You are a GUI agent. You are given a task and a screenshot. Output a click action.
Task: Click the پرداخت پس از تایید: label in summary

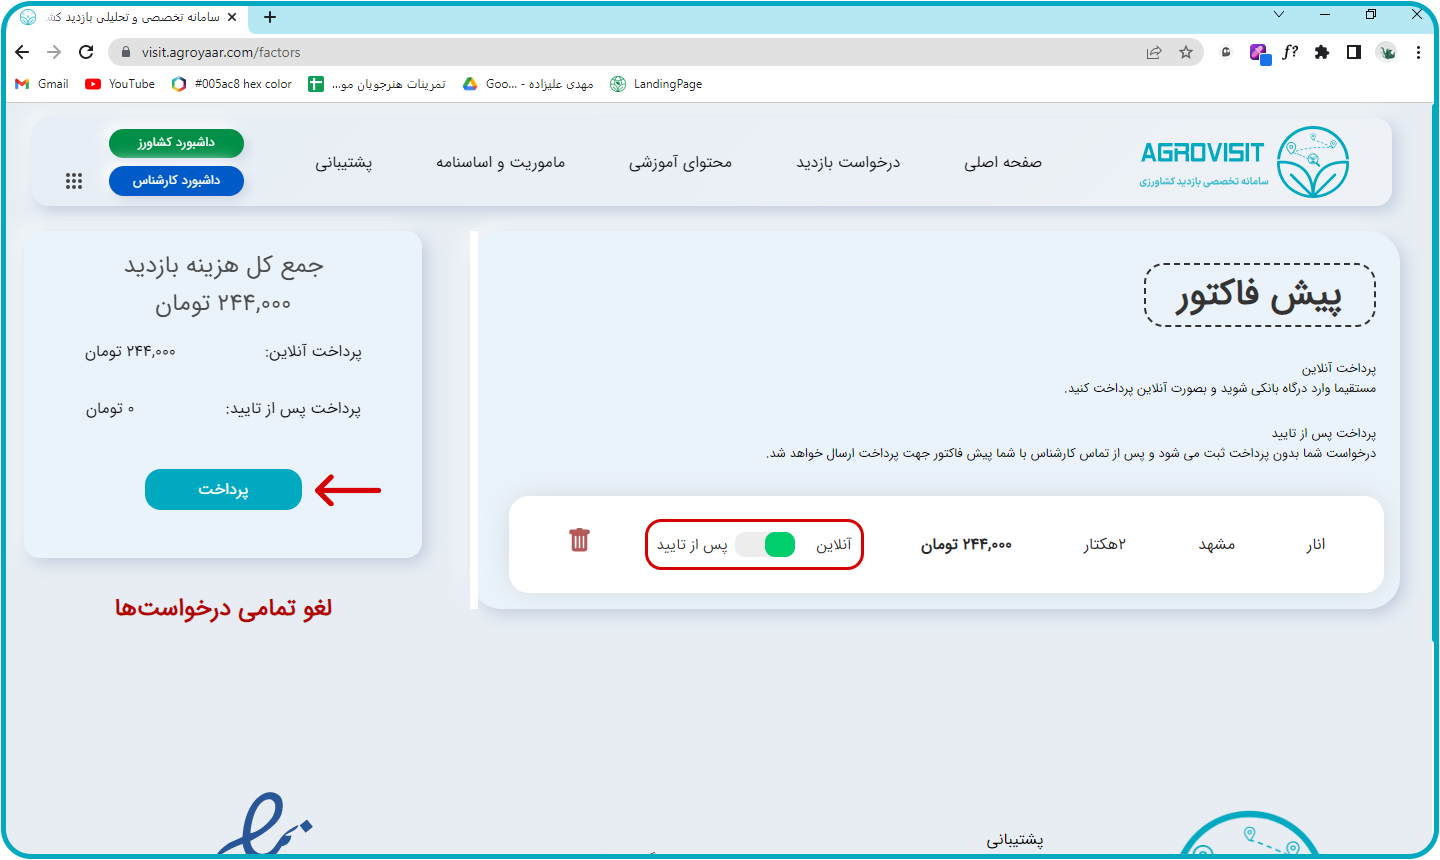[x=293, y=408]
